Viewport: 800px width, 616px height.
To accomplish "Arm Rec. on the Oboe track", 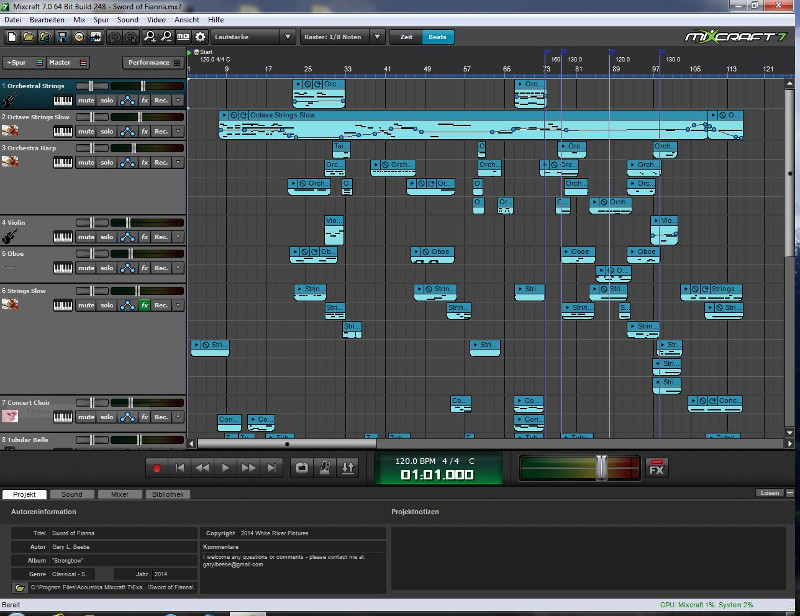I will [161, 268].
